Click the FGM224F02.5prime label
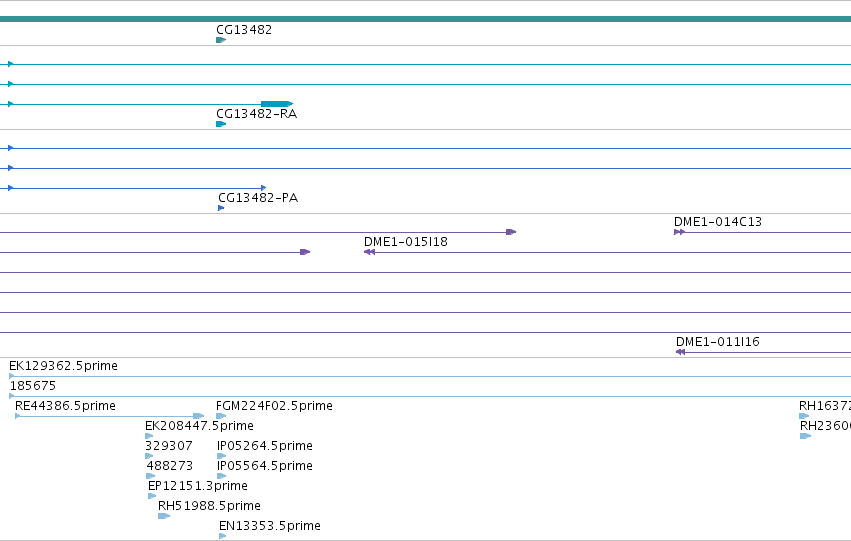The height and width of the screenshot is (541, 851). (x=274, y=406)
